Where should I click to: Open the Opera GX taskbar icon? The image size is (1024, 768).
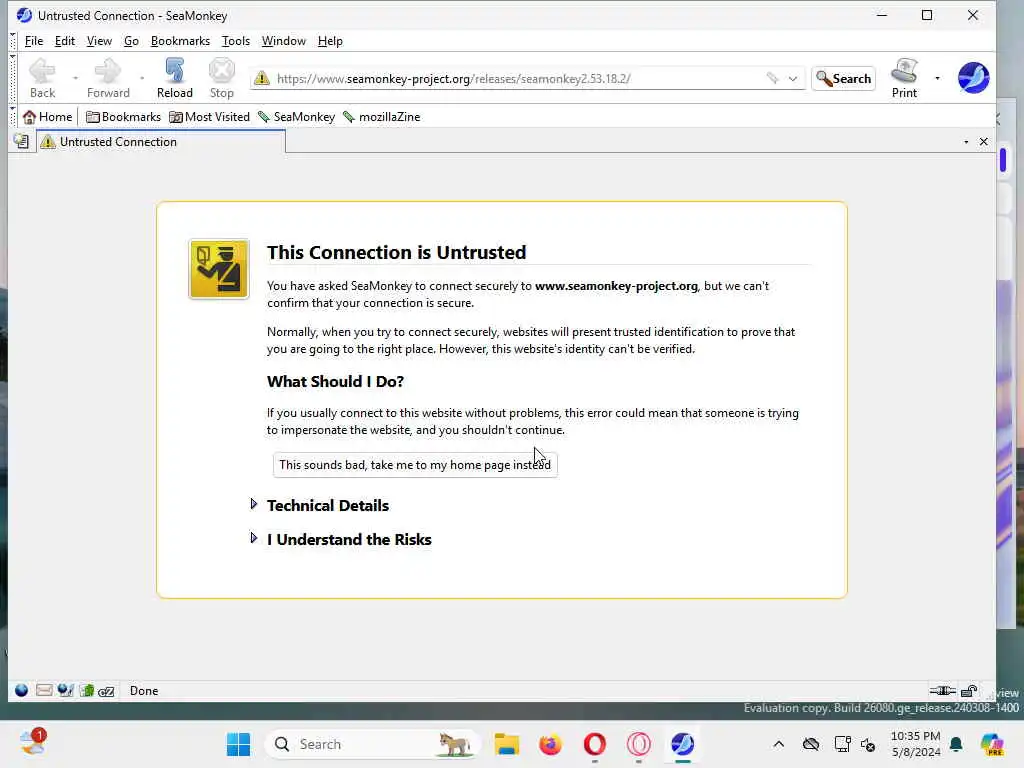638,744
